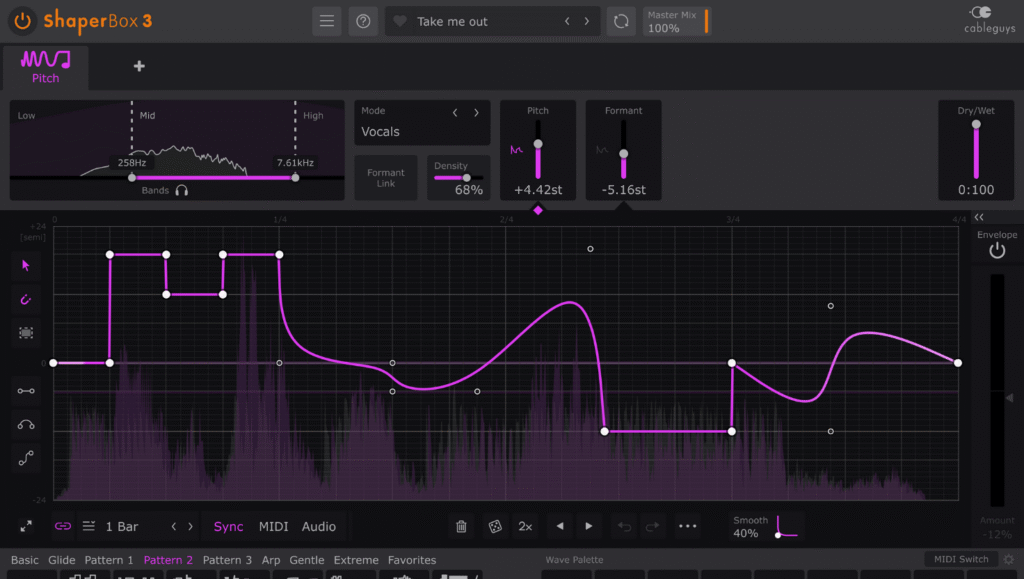This screenshot has height=579, width=1024.
Task: Click the Bands headphones solo icon
Action: tap(182, 191)
